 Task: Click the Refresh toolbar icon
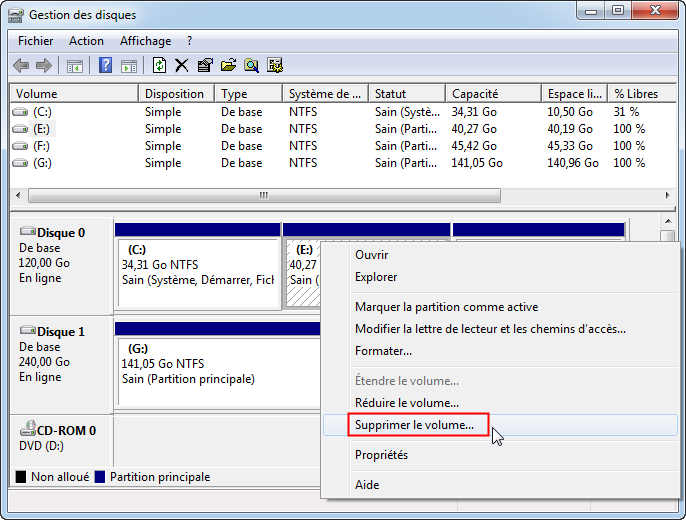coord(159,66)
